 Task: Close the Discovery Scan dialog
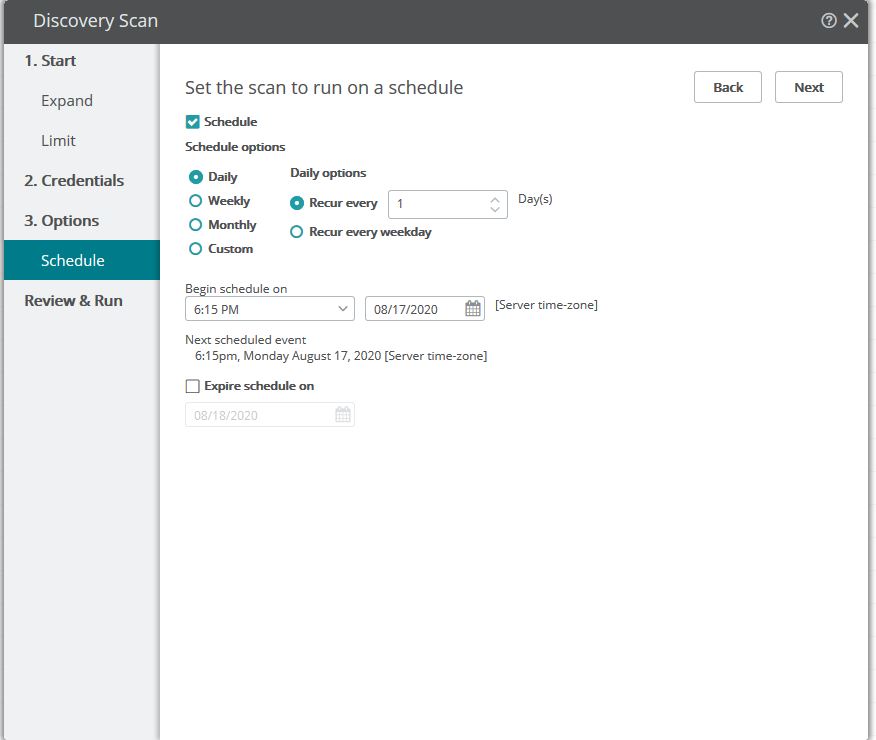[x=851, y=21]
